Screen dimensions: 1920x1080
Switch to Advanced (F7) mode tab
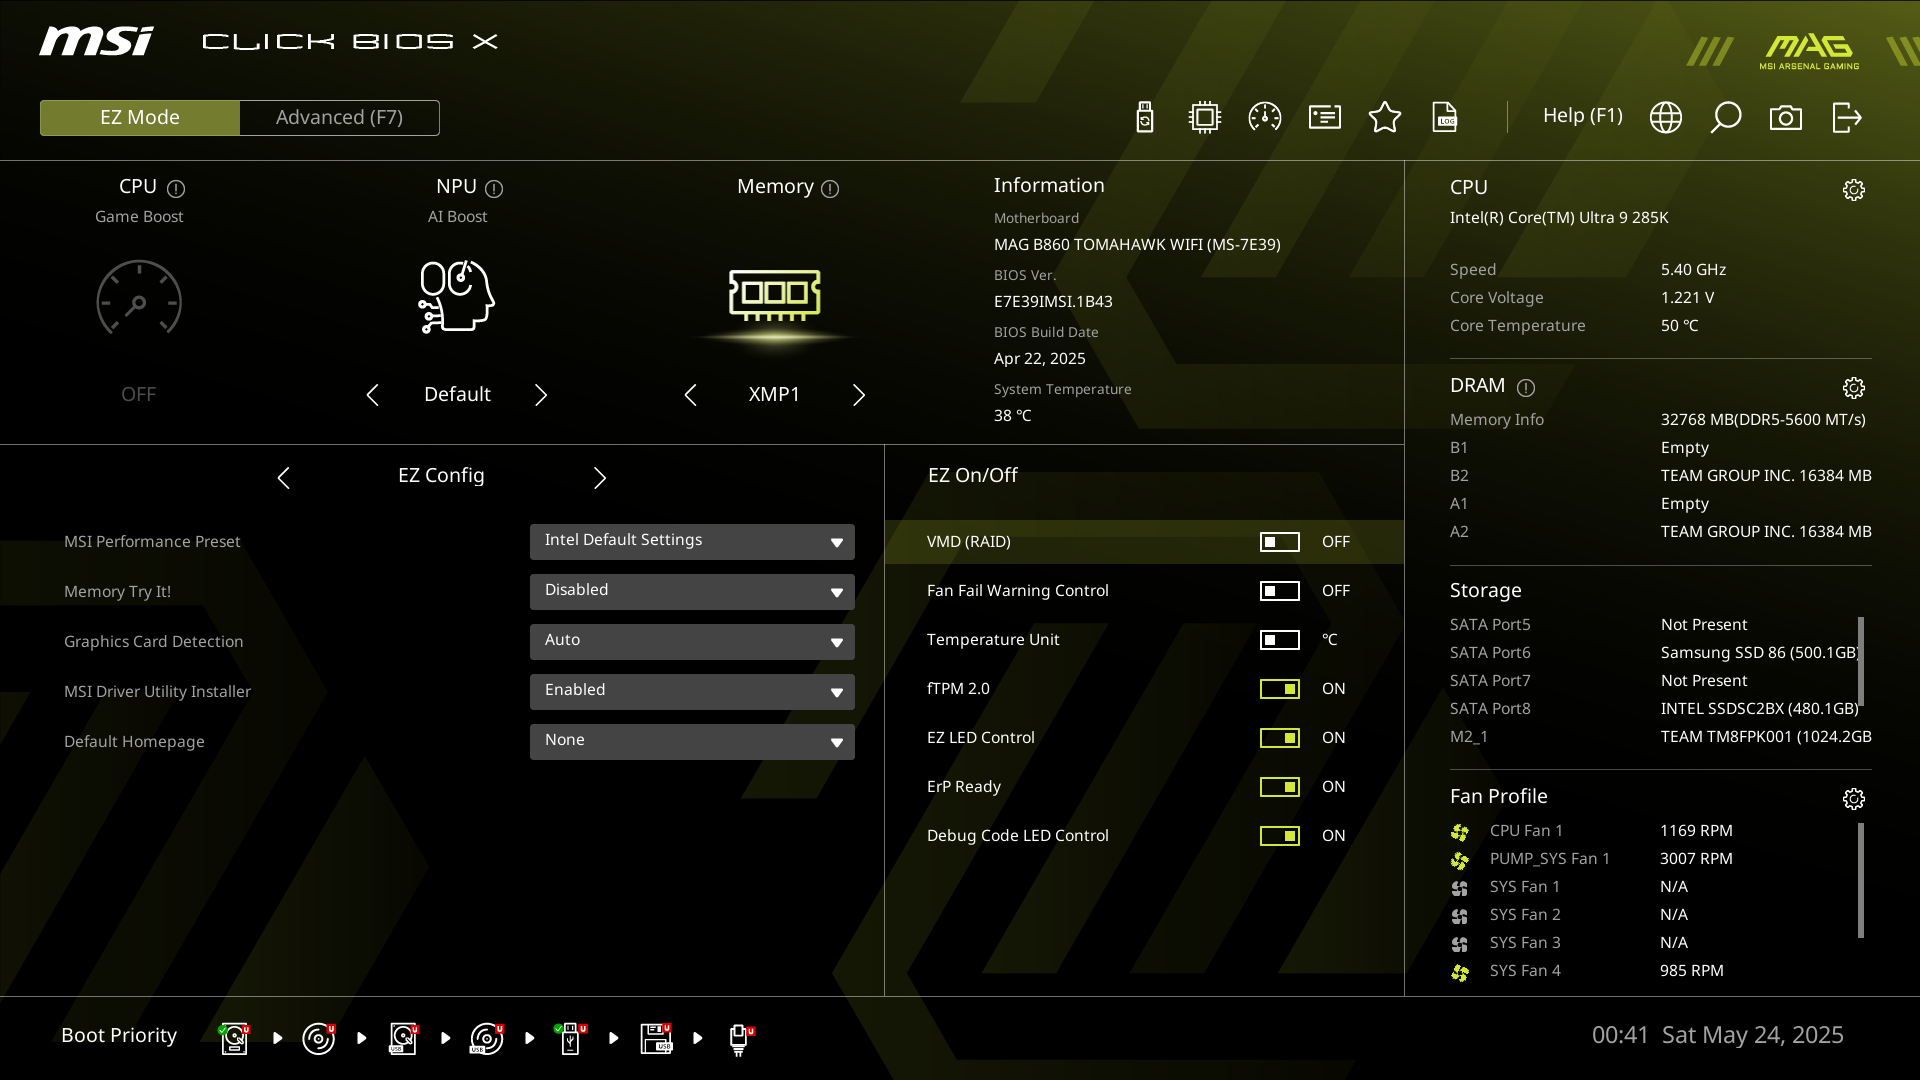coord(339,118)
